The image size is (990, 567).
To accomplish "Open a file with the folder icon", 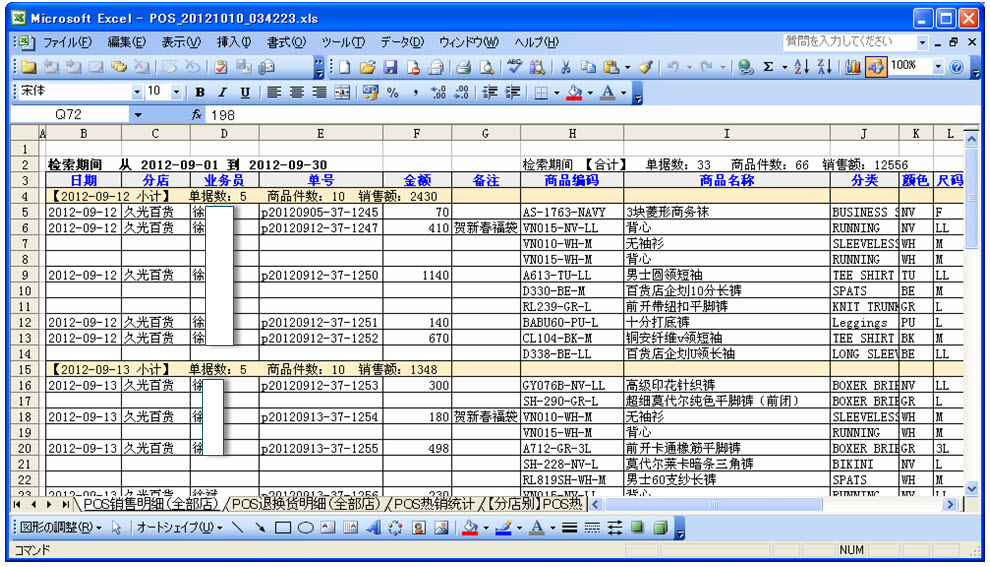I will pyautogui.click(x=367, y=67).
